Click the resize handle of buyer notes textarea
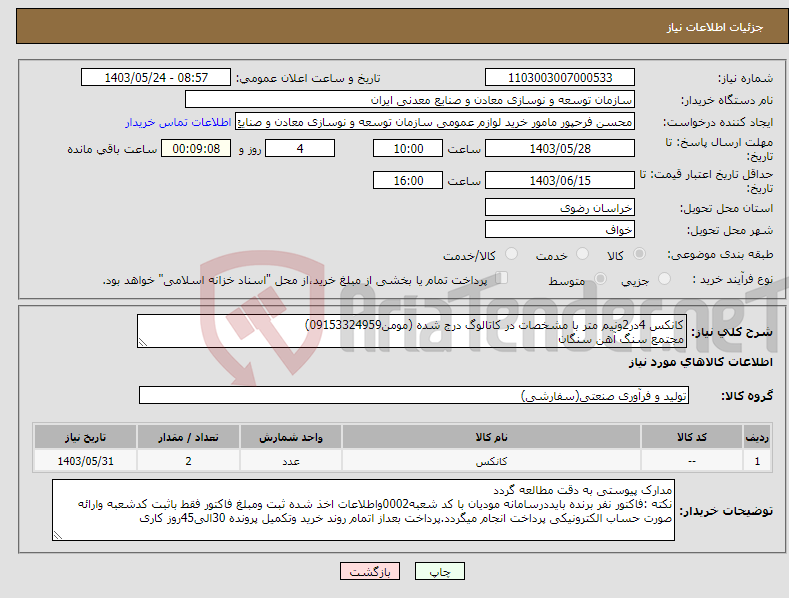Image resolution: width=789 pixels, height=598 pixels. tap(58, 535)
